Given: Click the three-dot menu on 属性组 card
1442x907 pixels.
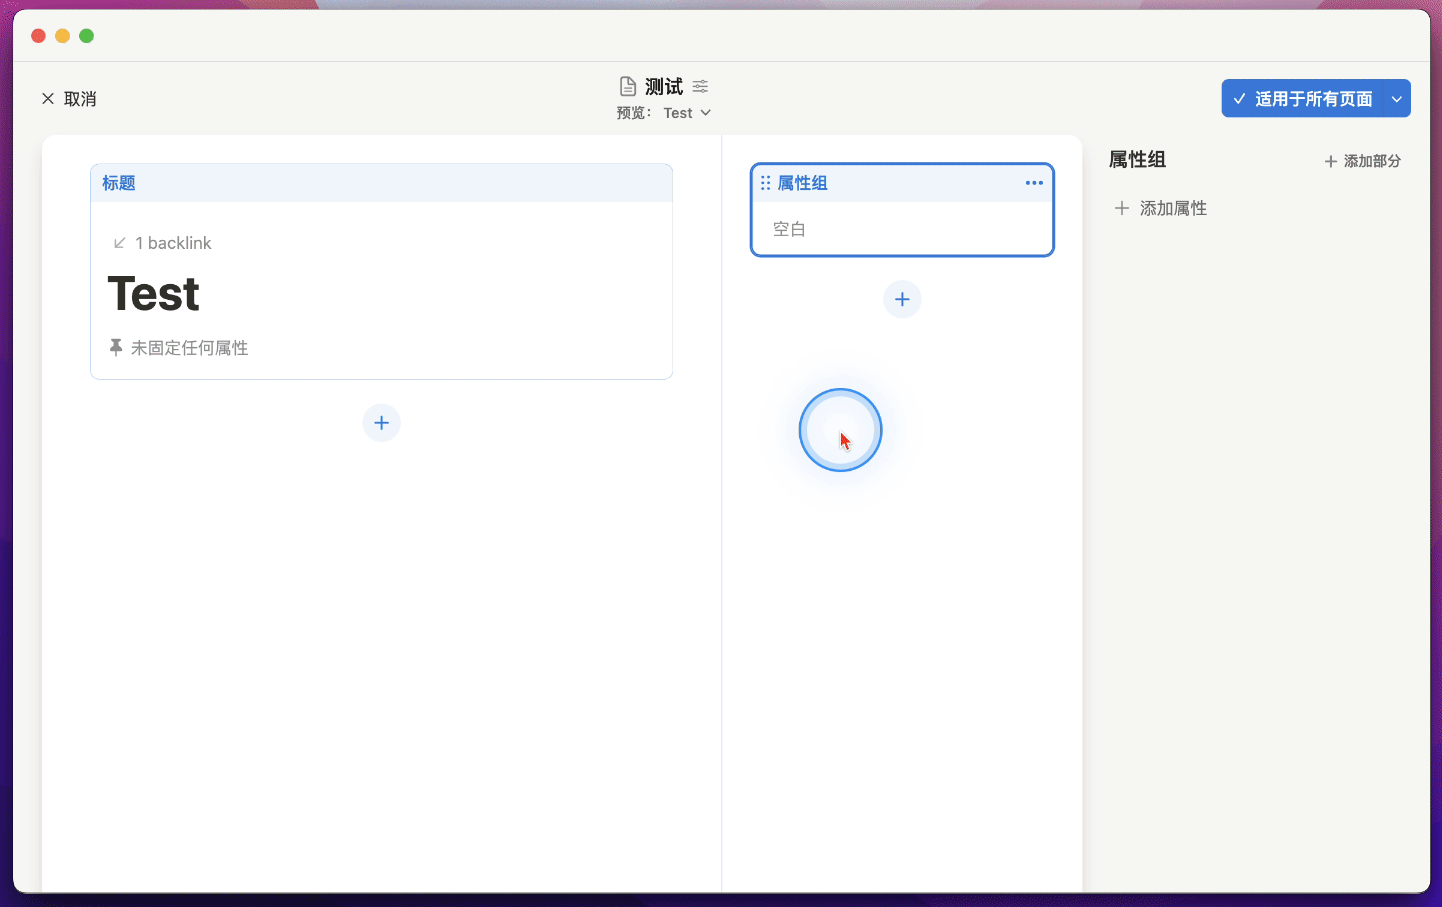Looking at the screenshot, I should tap(1034, 183).
